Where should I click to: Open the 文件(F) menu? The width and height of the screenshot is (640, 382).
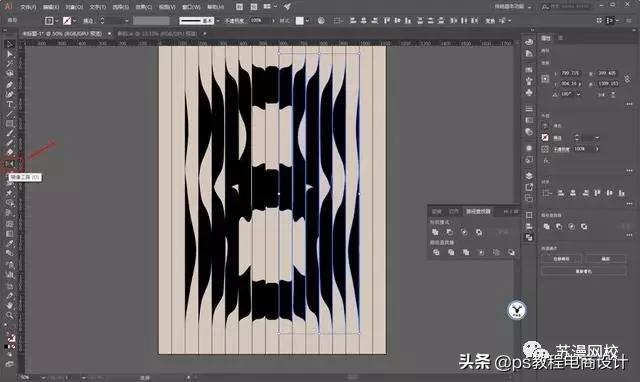[28, 7]
